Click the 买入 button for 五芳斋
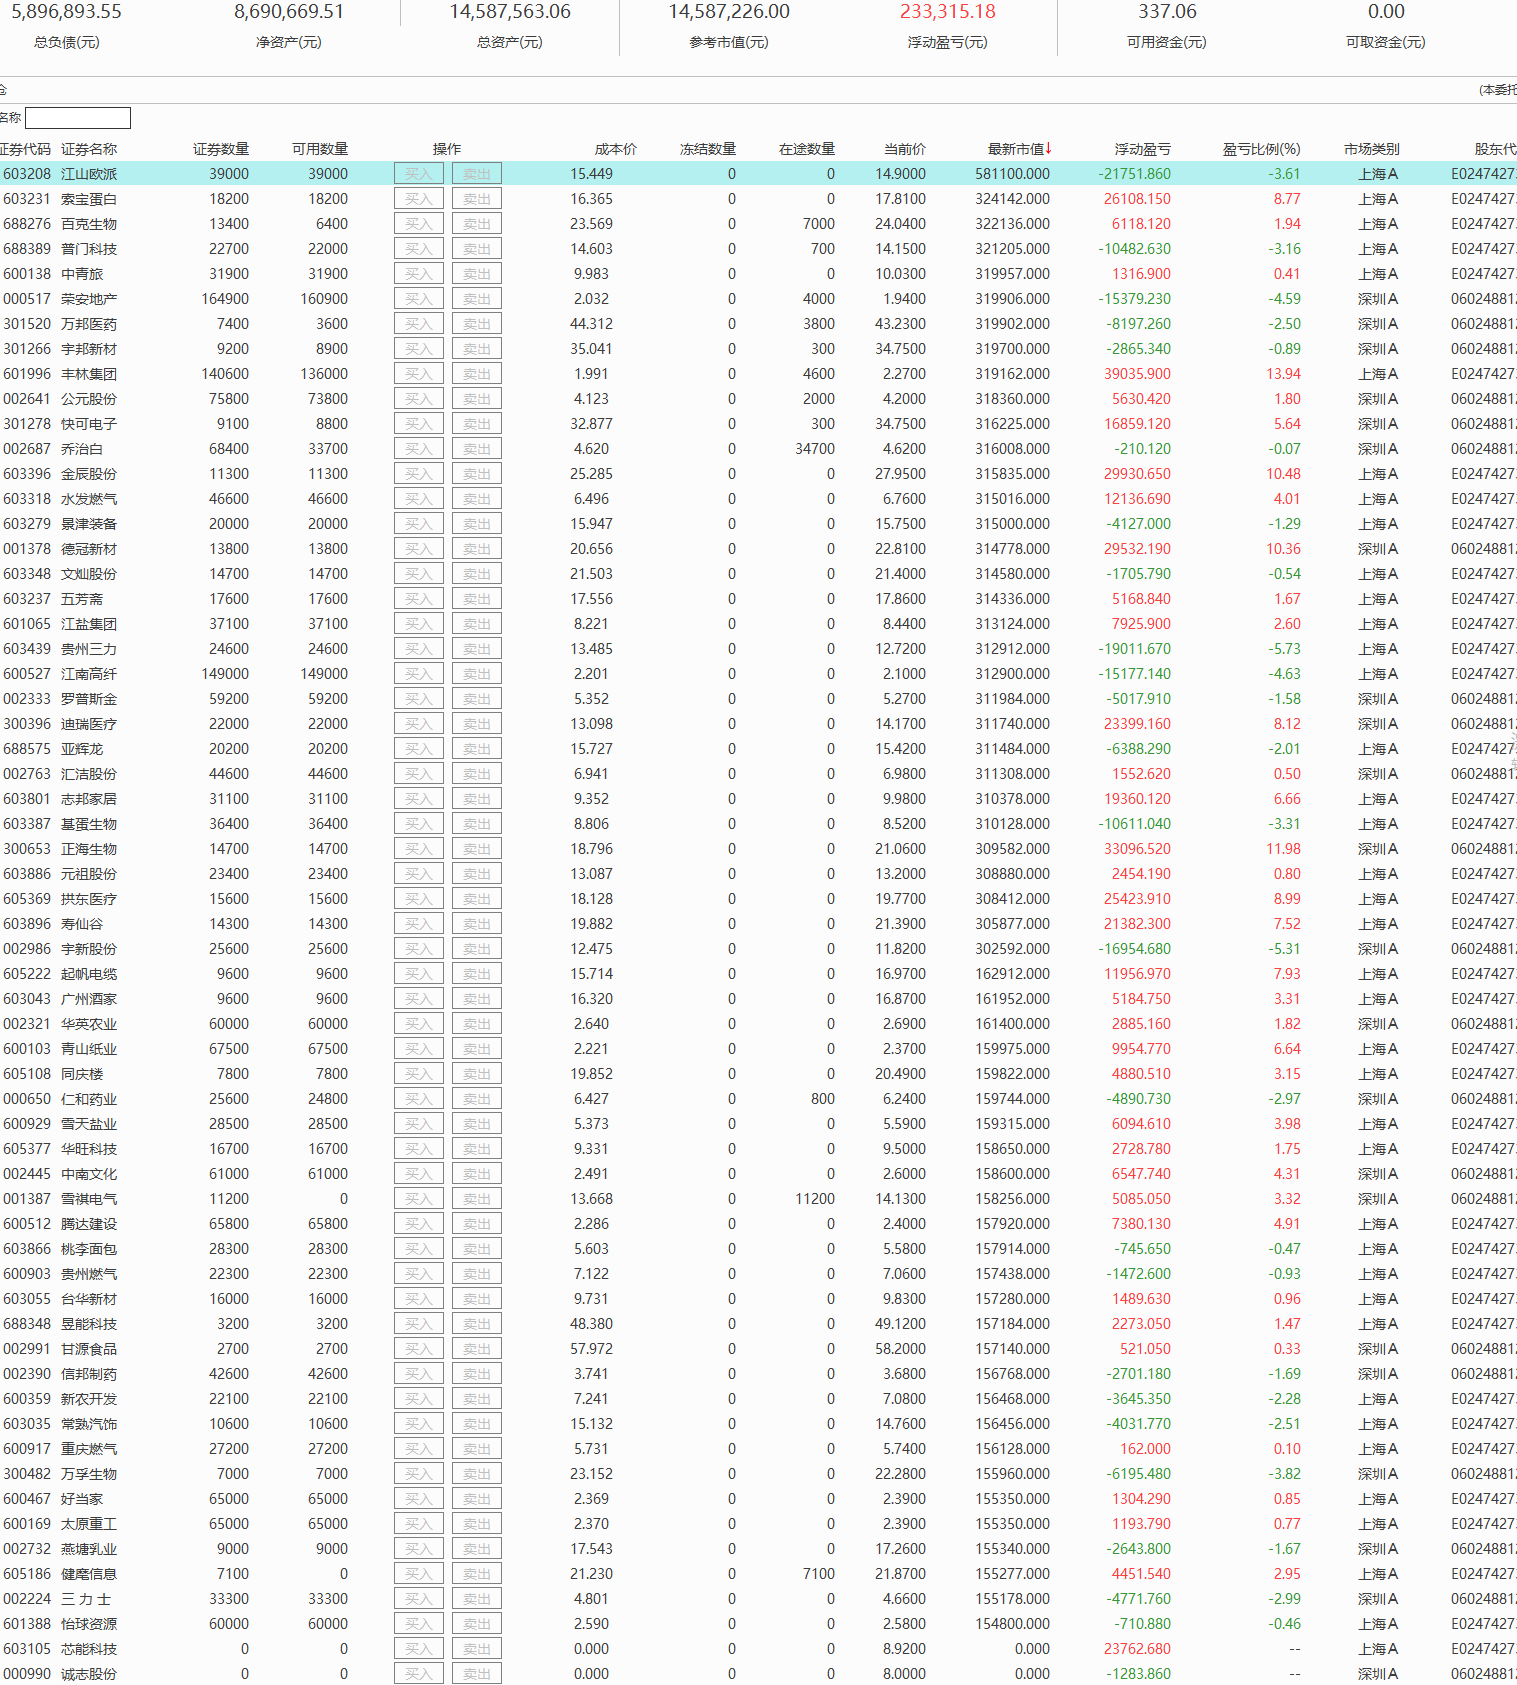The width and height of the screenshot is (1517, 1685). tap(419, 599)
